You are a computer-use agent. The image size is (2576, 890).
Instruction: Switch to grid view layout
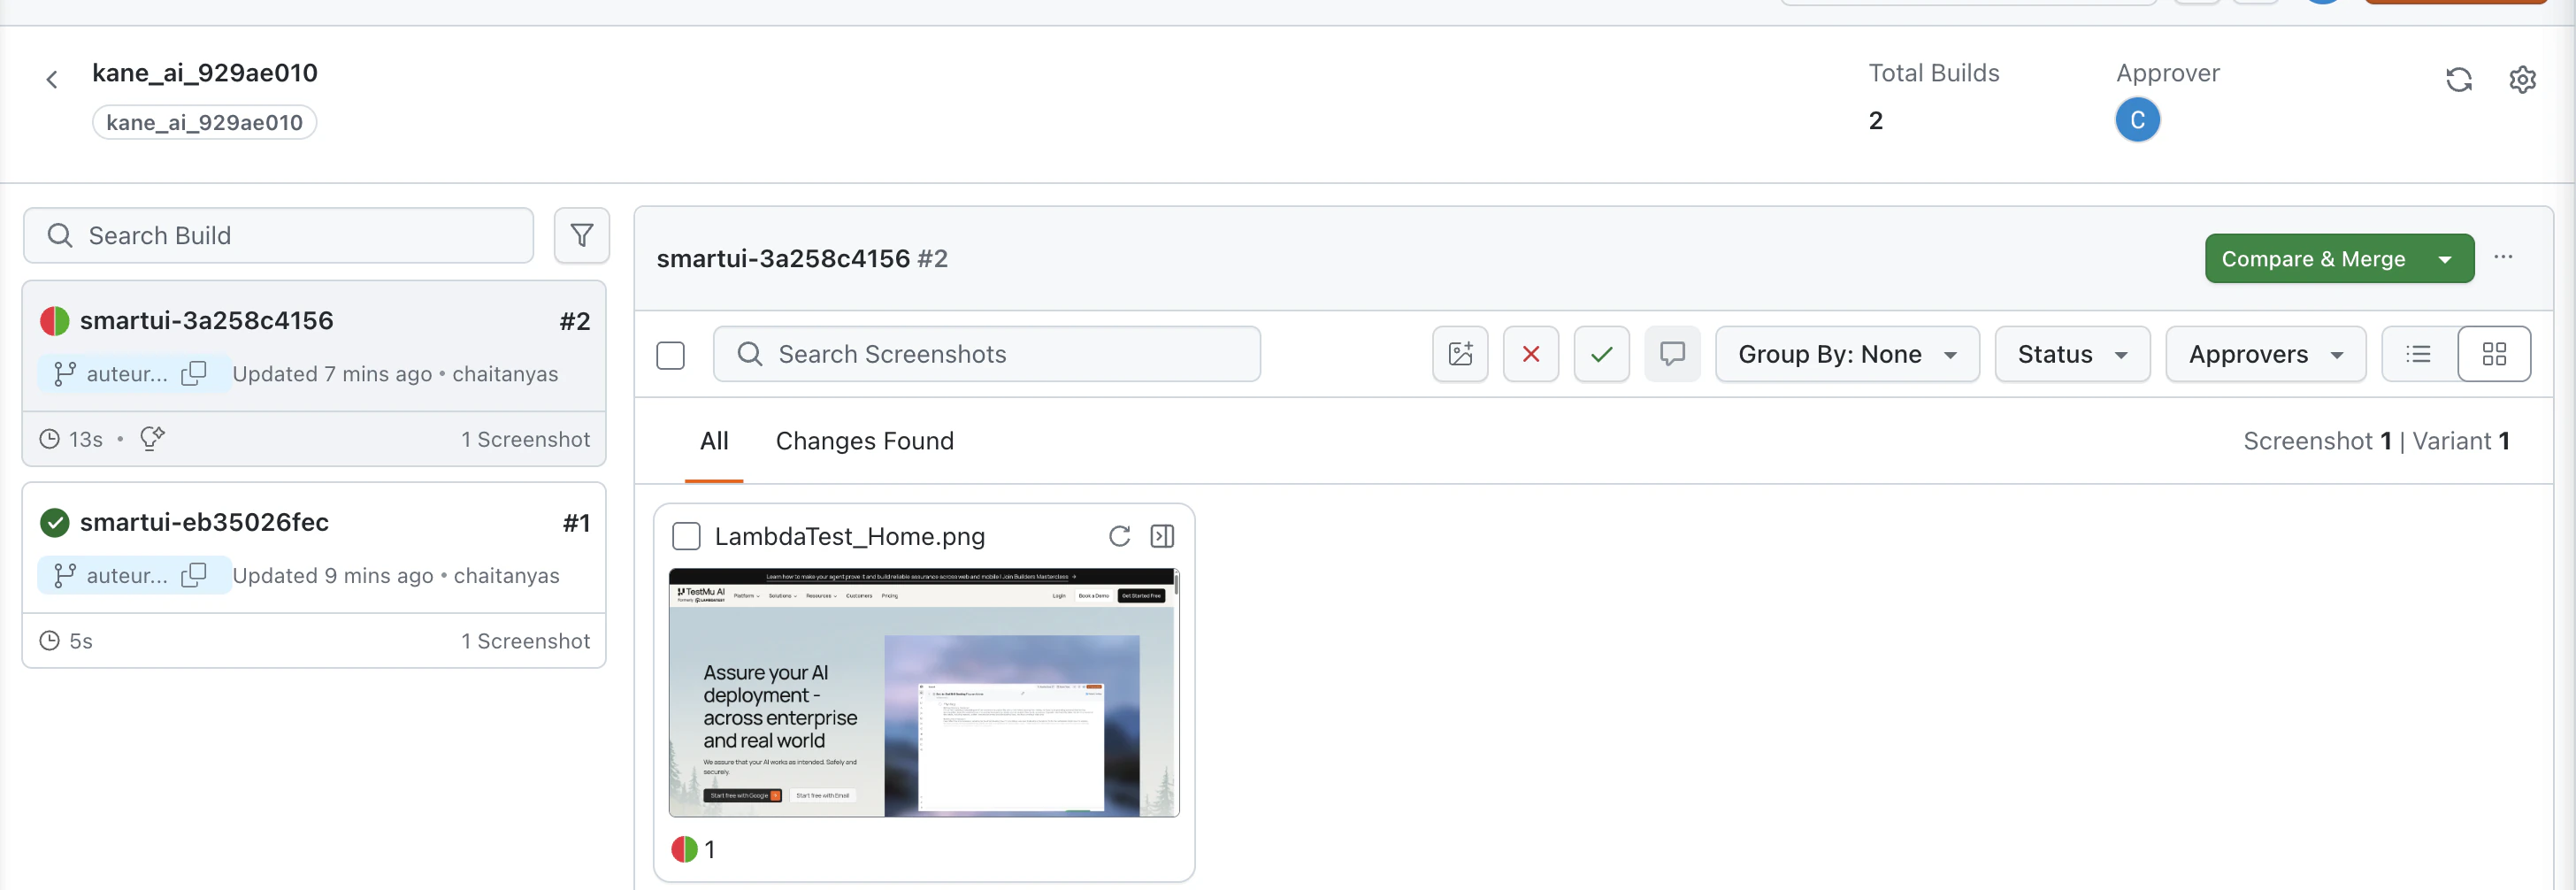(x=2494, y=354)
